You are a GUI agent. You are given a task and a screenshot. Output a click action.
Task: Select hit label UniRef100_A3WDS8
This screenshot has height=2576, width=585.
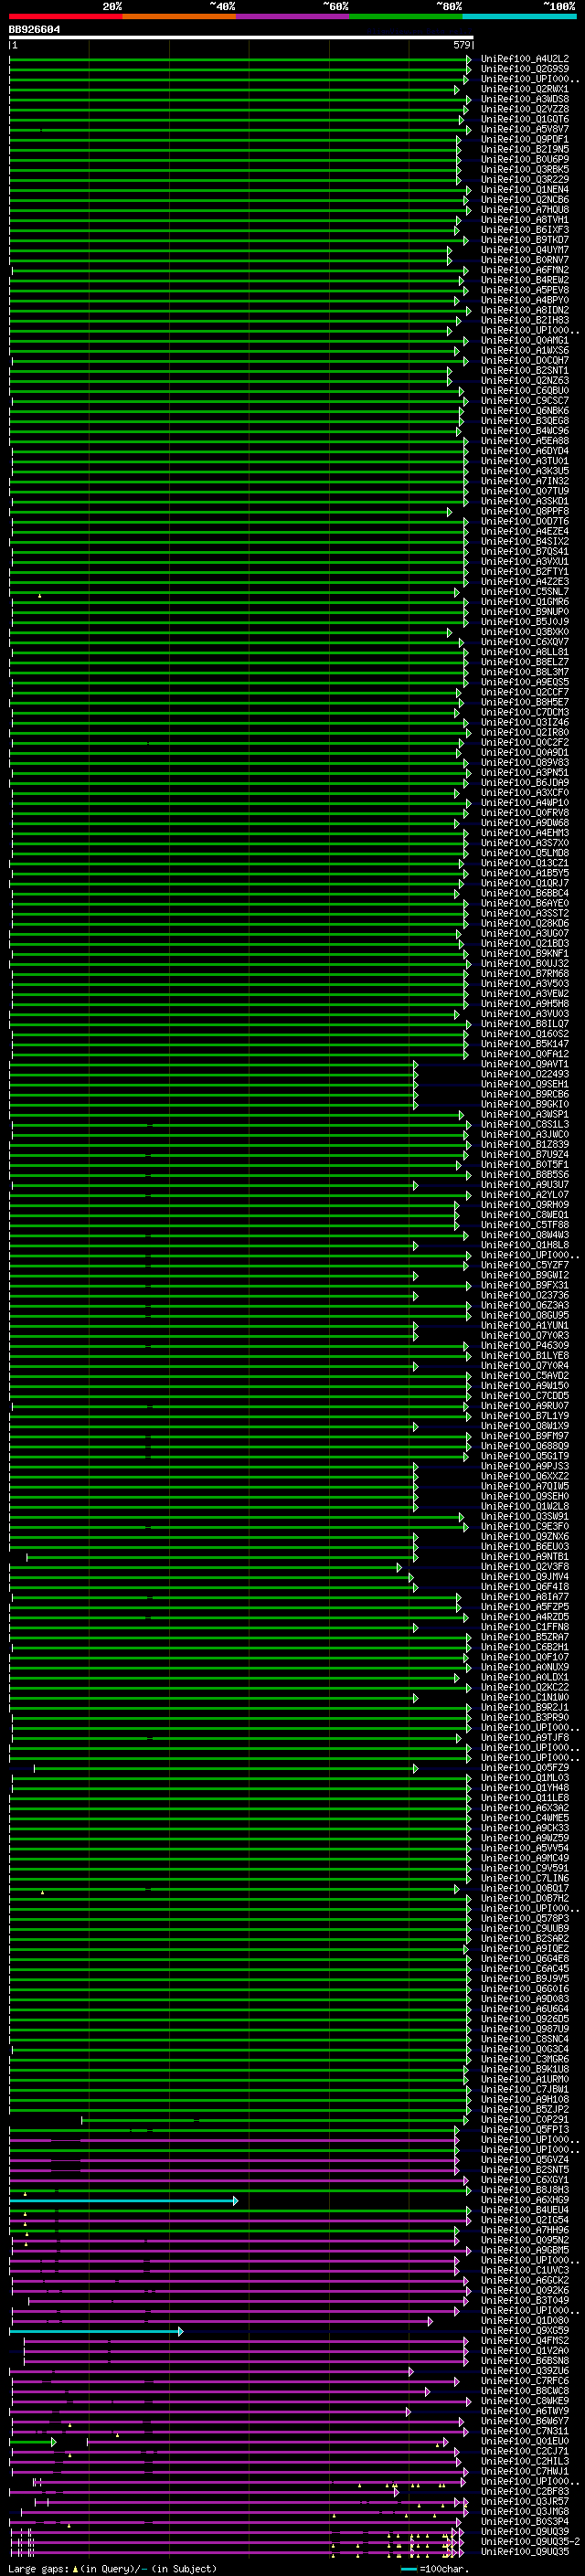click(x=525, y=99)
